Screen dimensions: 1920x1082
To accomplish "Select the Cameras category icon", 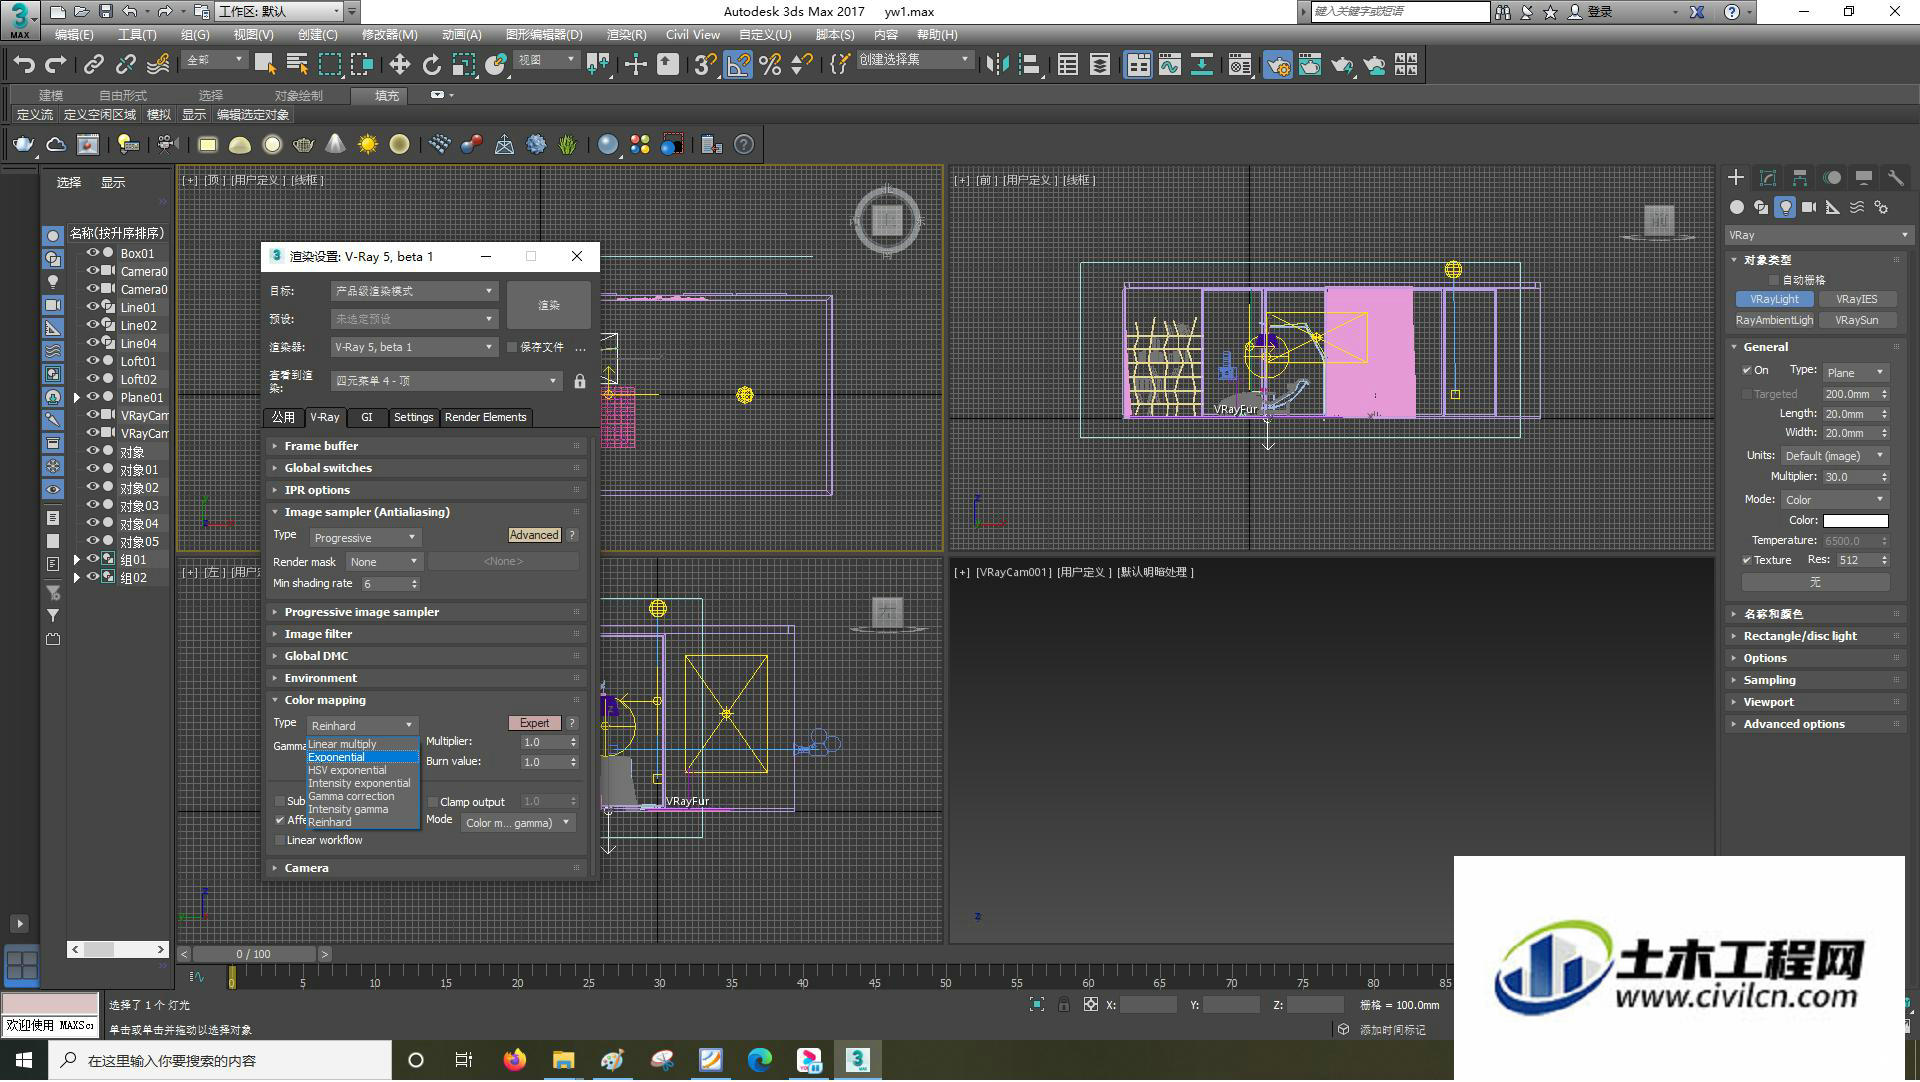I will 1809,207.
